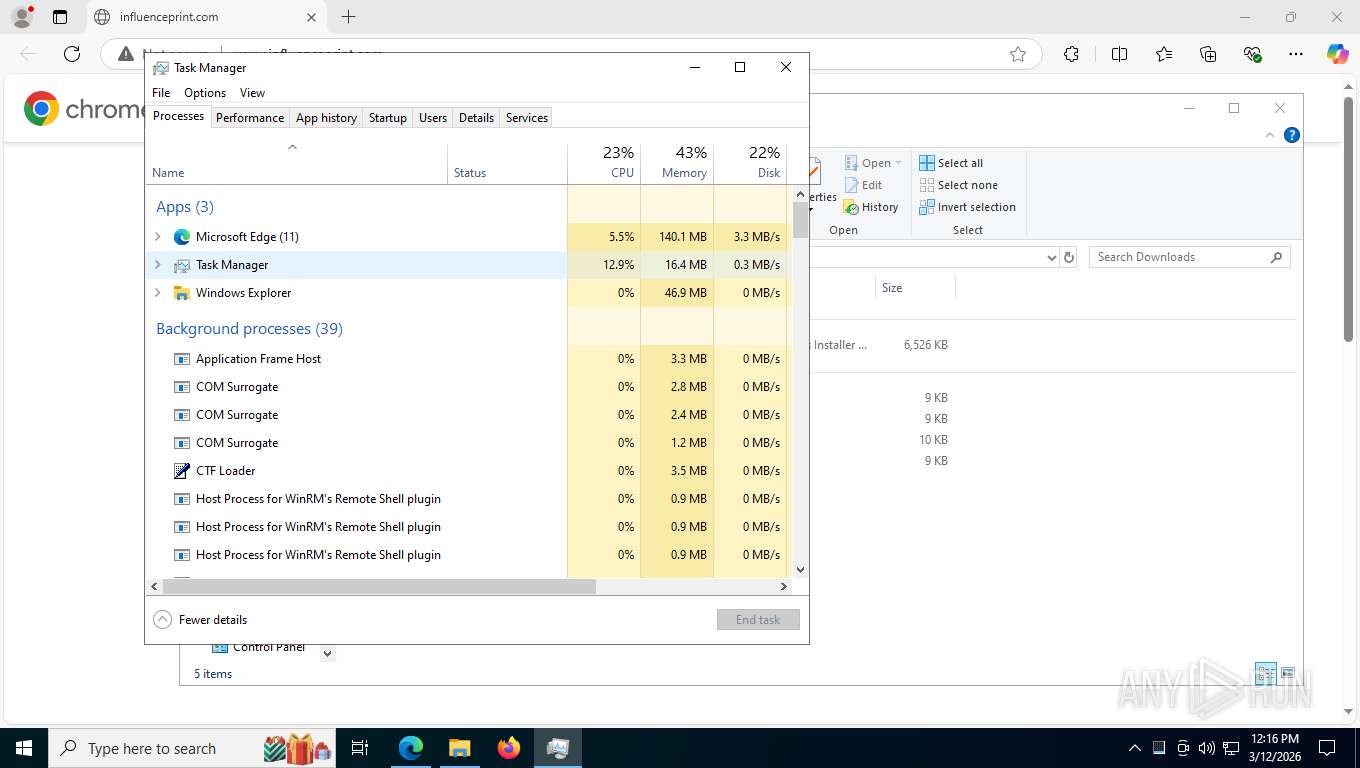
Task: Click the Select all icon in Explorer
Action: [927, 163]
